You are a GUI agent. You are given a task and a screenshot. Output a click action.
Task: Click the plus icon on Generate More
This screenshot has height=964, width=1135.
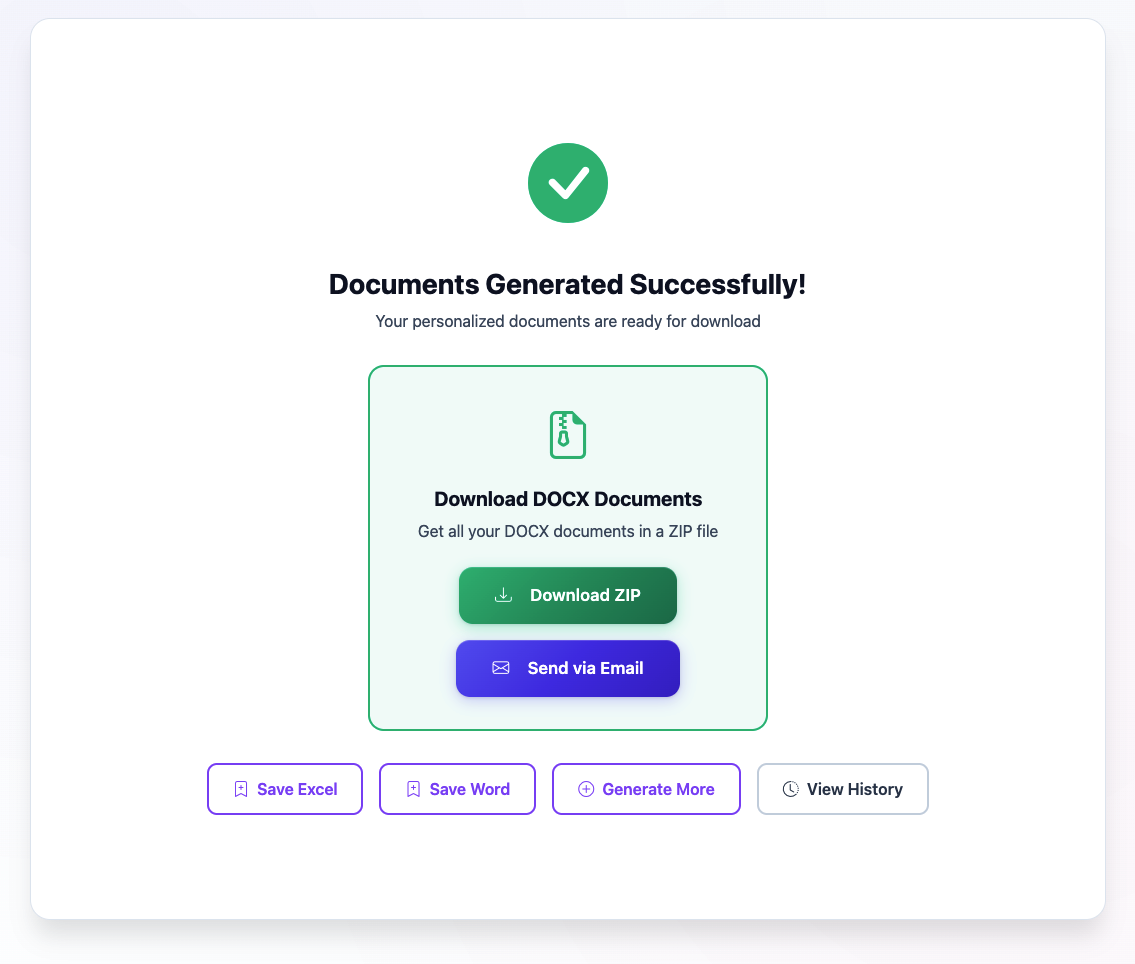tap(586, 789)
